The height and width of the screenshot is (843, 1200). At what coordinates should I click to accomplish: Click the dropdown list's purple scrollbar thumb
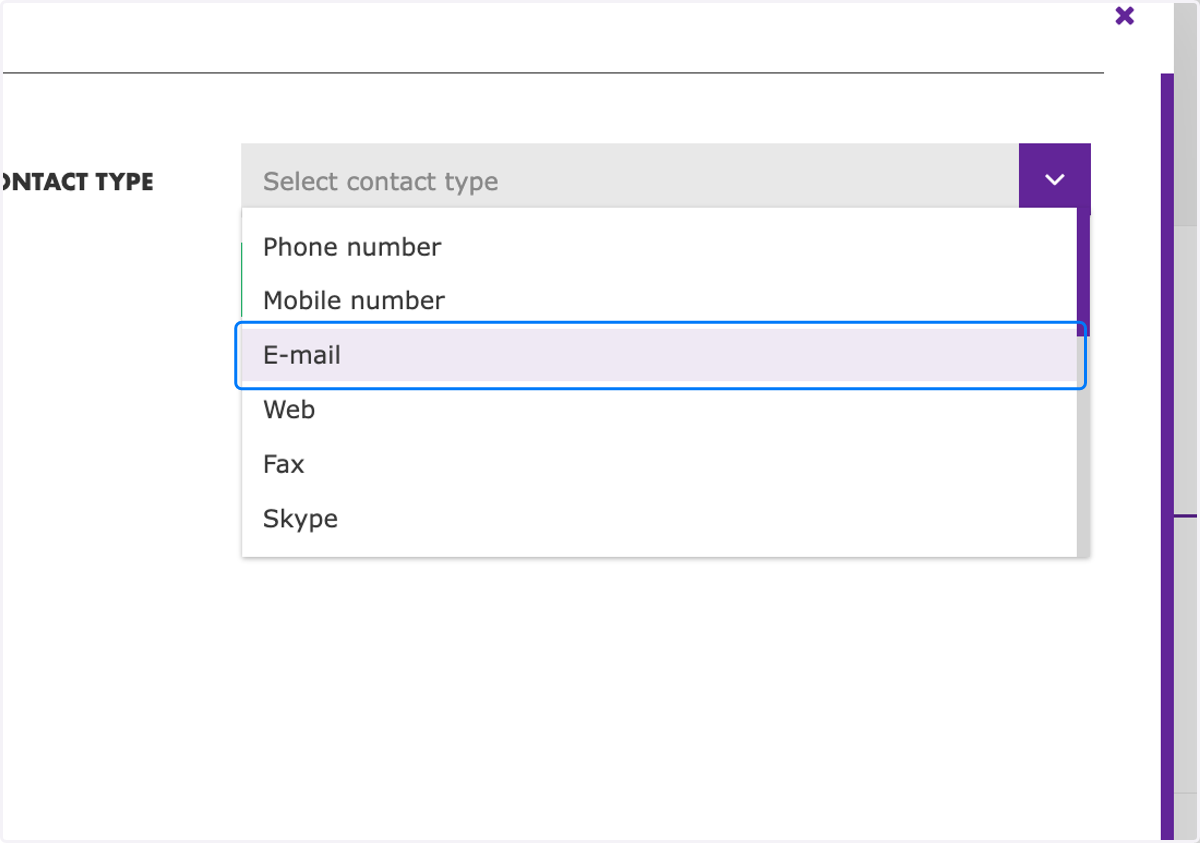coord(1083,274)
